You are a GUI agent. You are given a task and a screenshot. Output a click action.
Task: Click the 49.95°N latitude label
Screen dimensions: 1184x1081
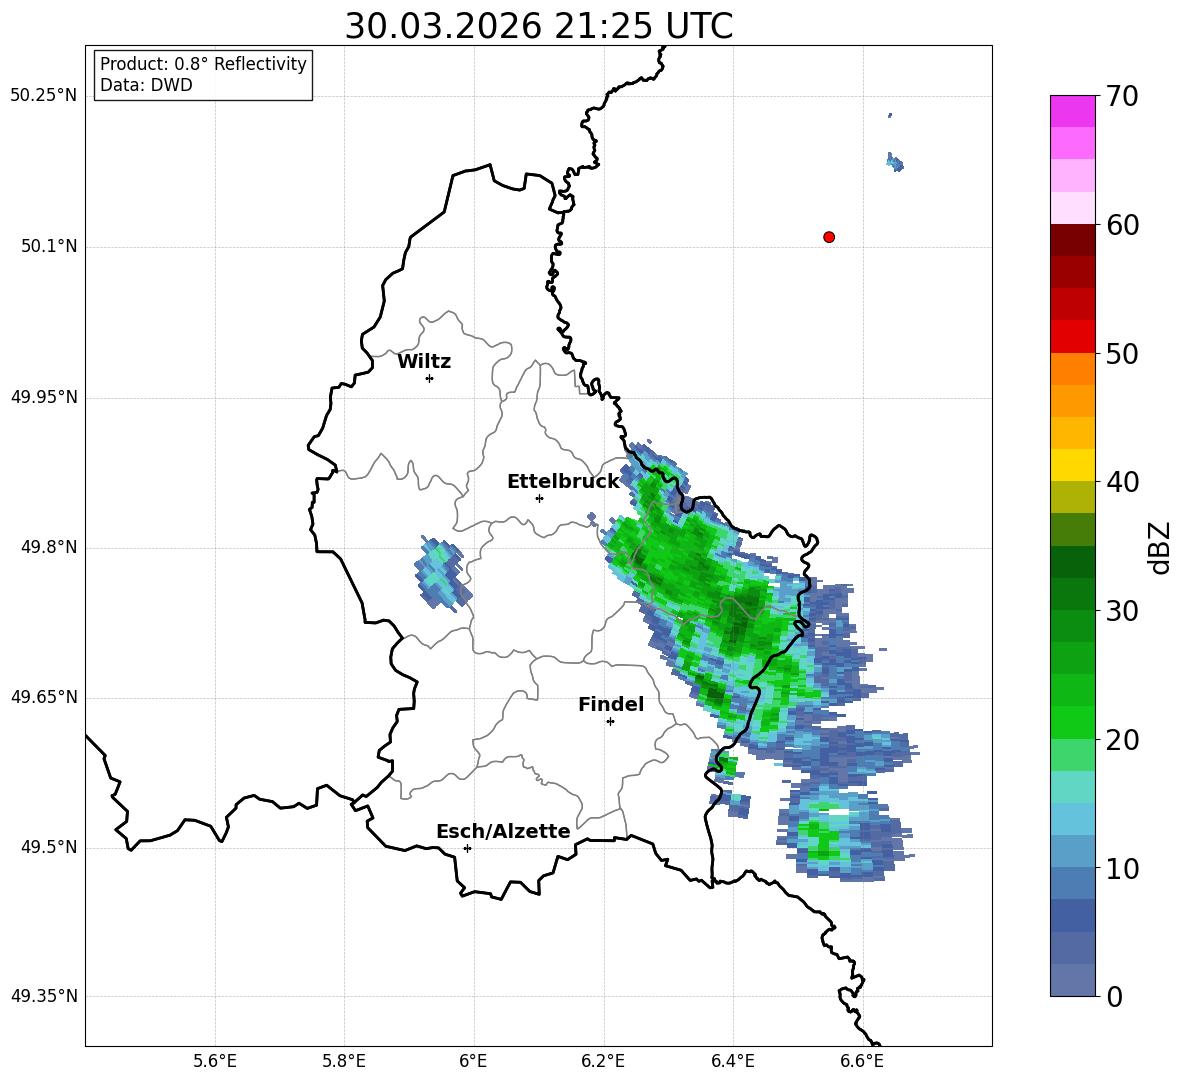(x=44, y=397)
